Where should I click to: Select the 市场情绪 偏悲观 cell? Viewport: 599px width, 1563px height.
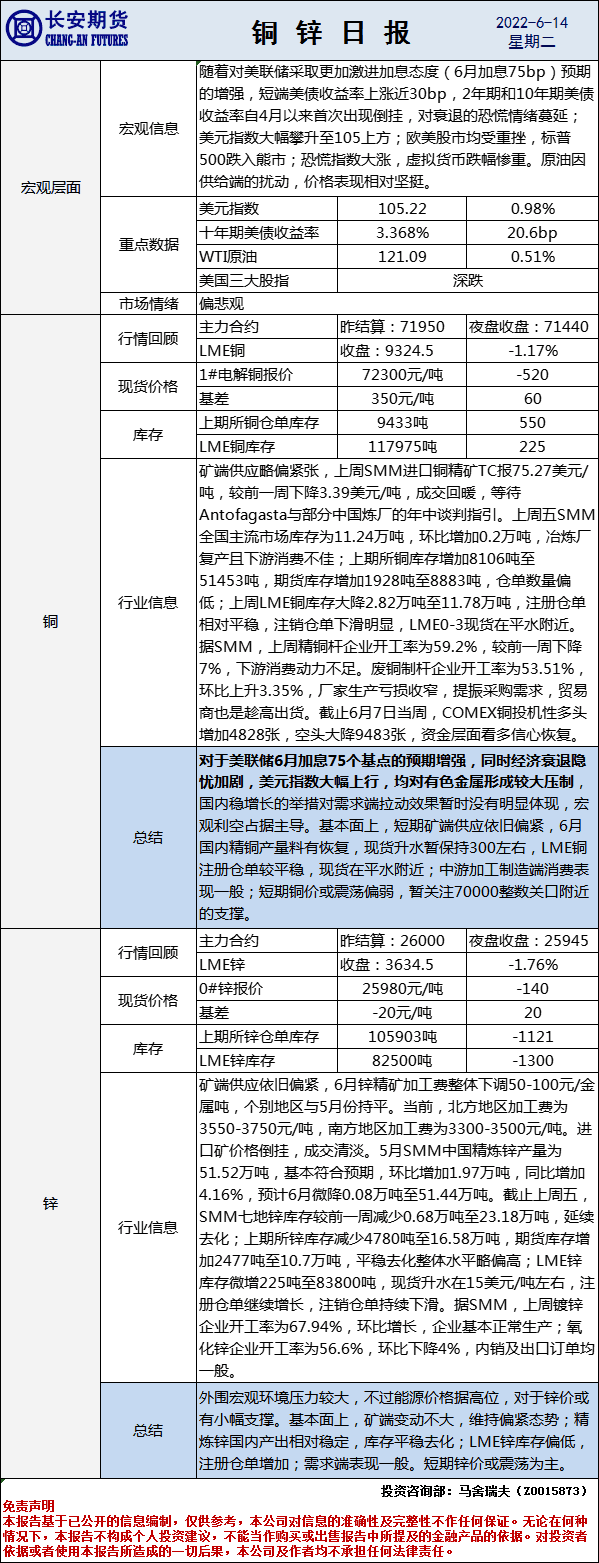click(x=396, y=302)
